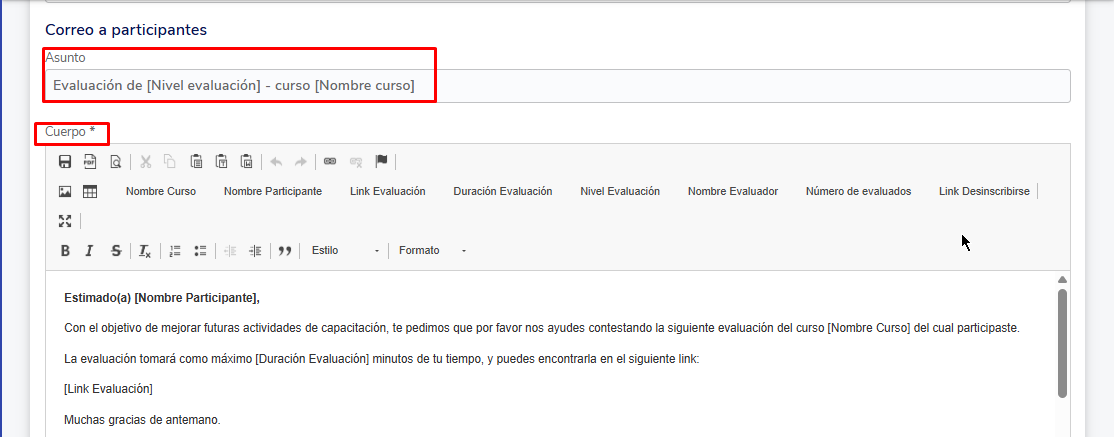1114x437 pixels.
Task: Open the Preview document icon
Action: (115, 162)
